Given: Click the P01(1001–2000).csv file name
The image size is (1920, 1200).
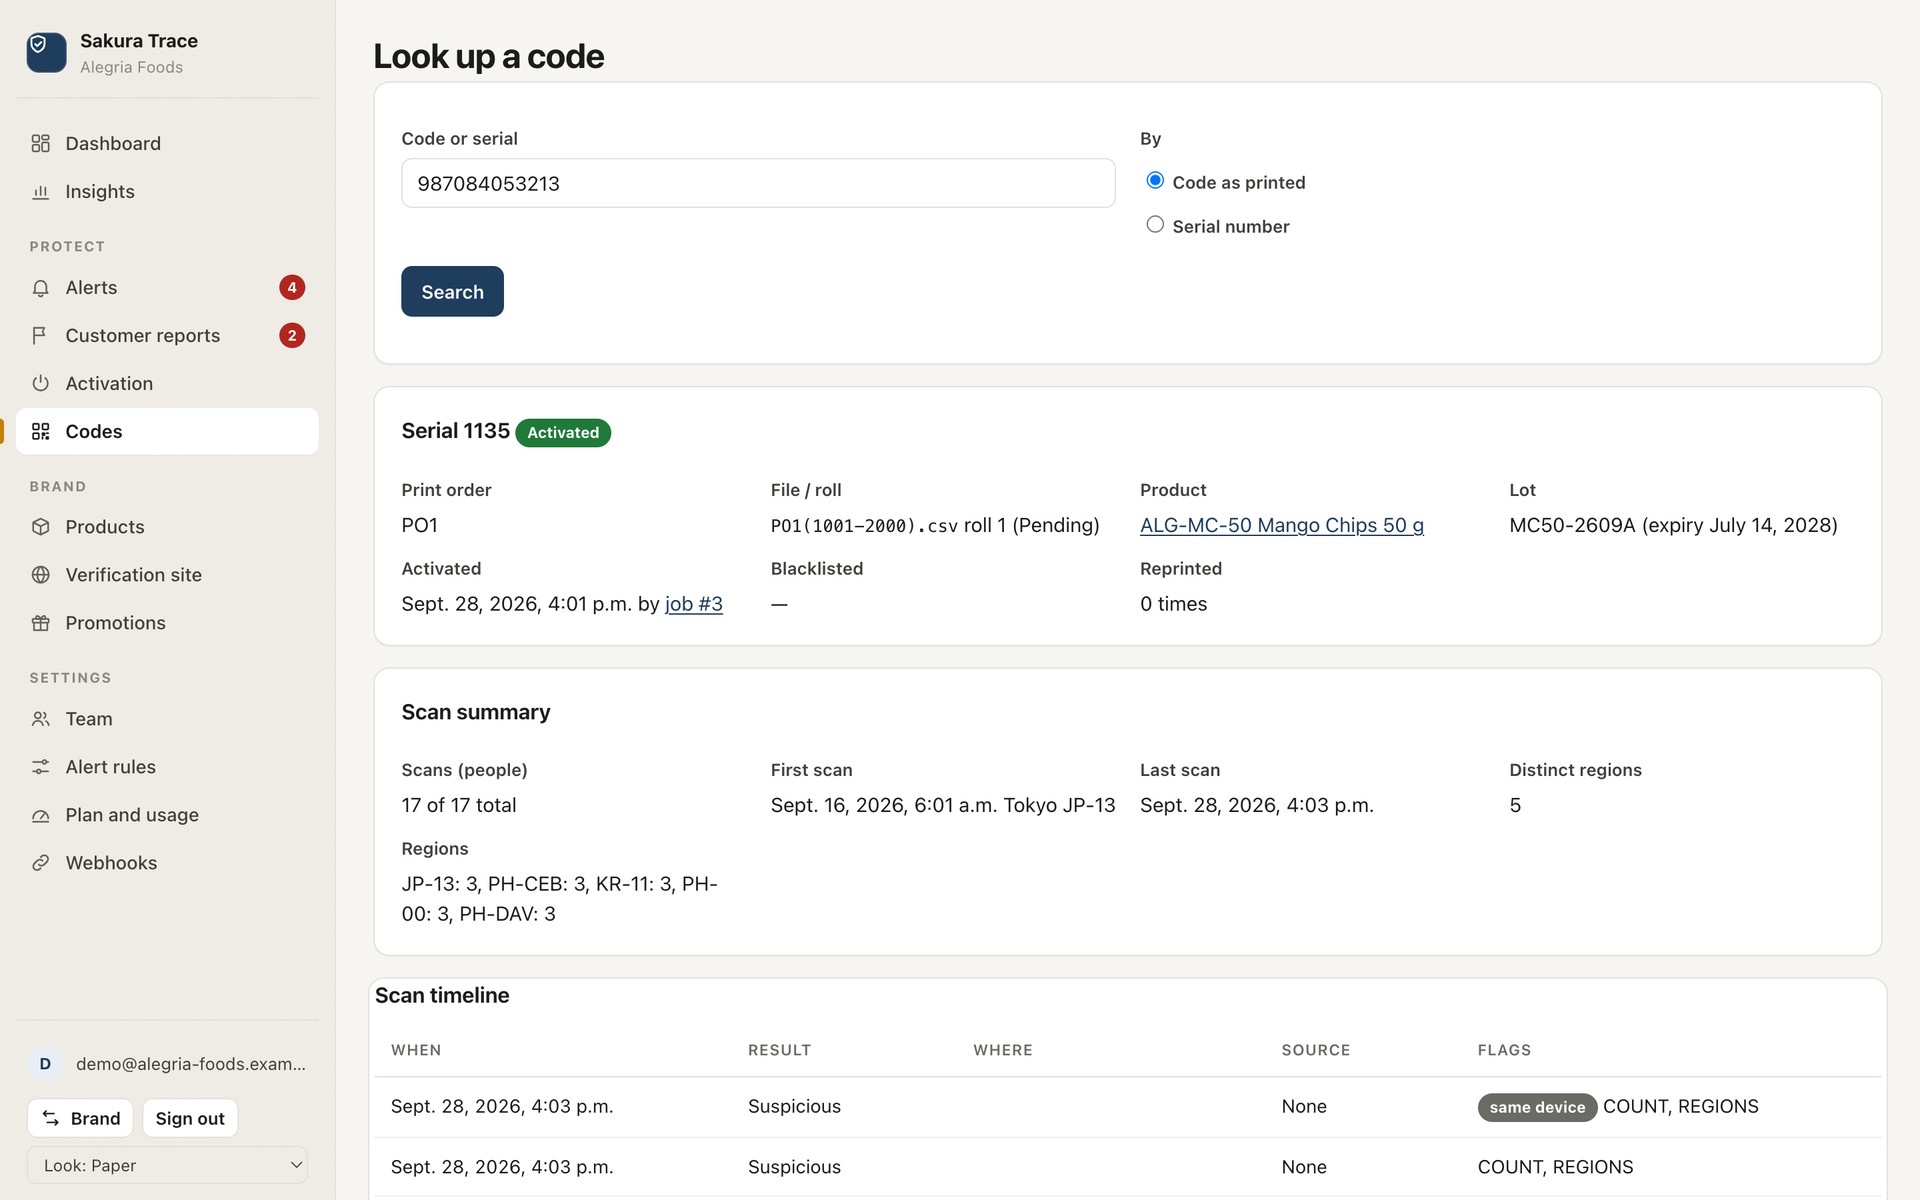Looking at the screenshot, I should (x=864, y=526).
